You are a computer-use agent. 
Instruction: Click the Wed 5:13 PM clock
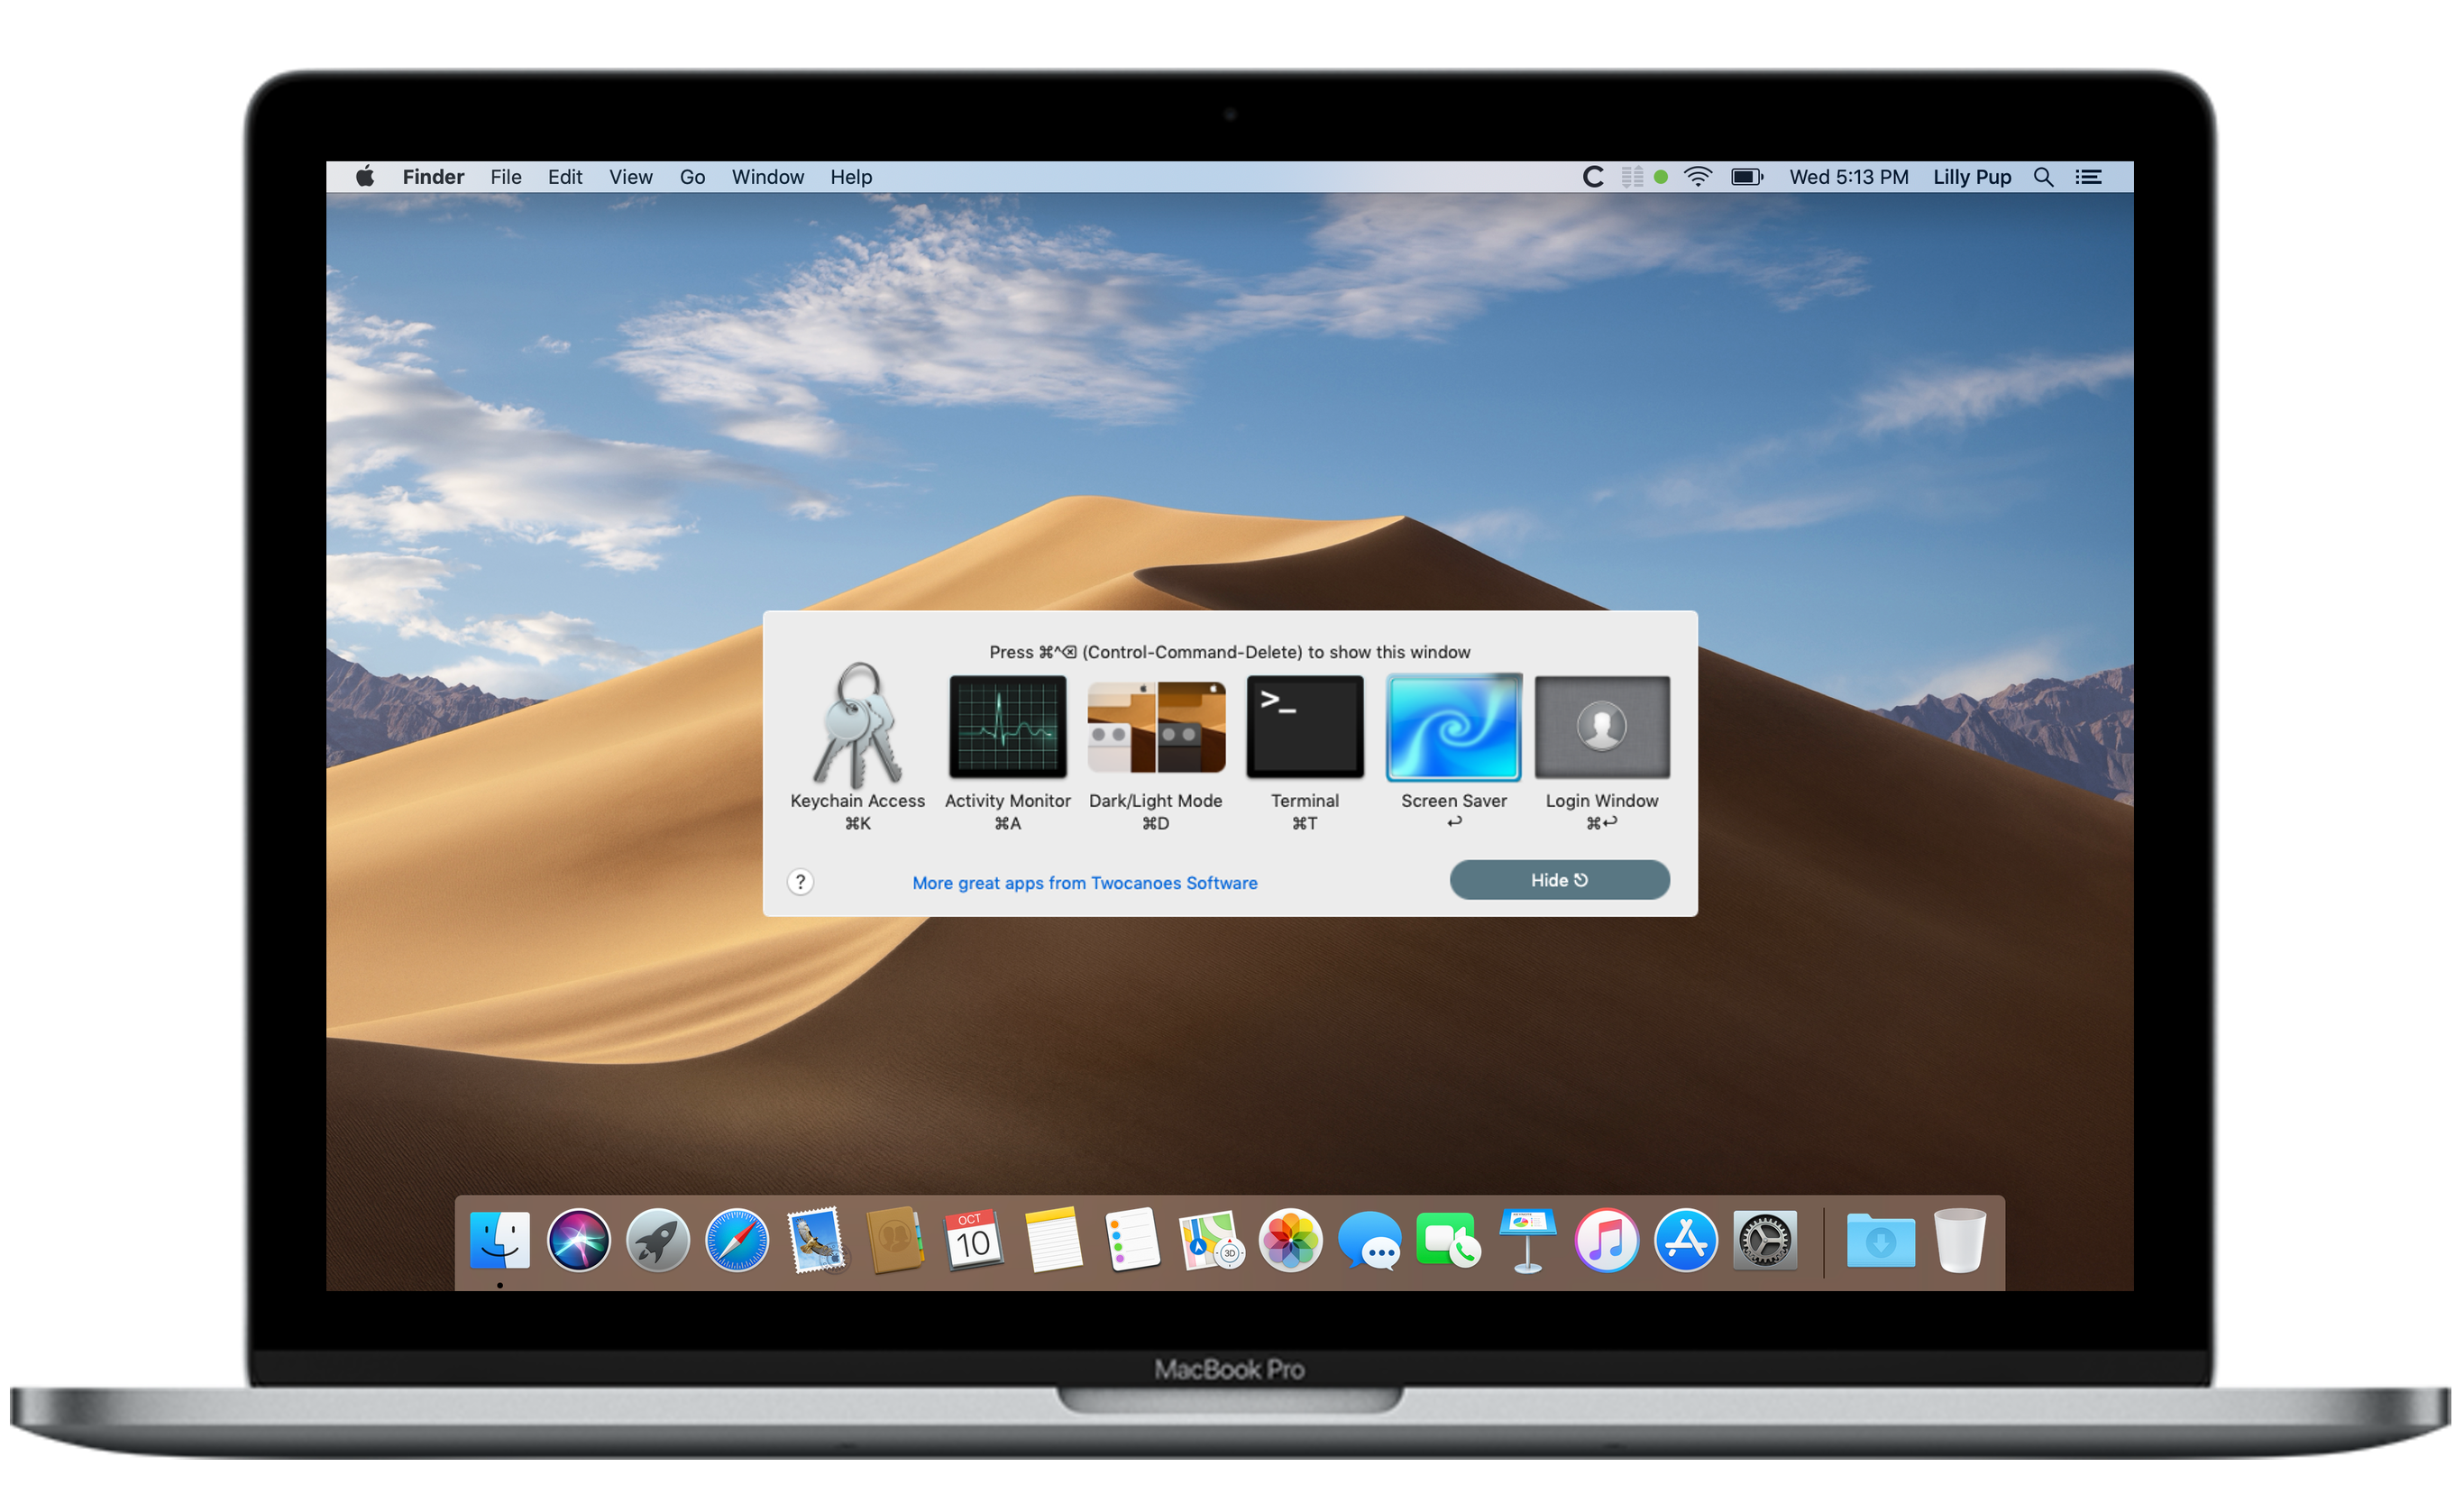1849,177
